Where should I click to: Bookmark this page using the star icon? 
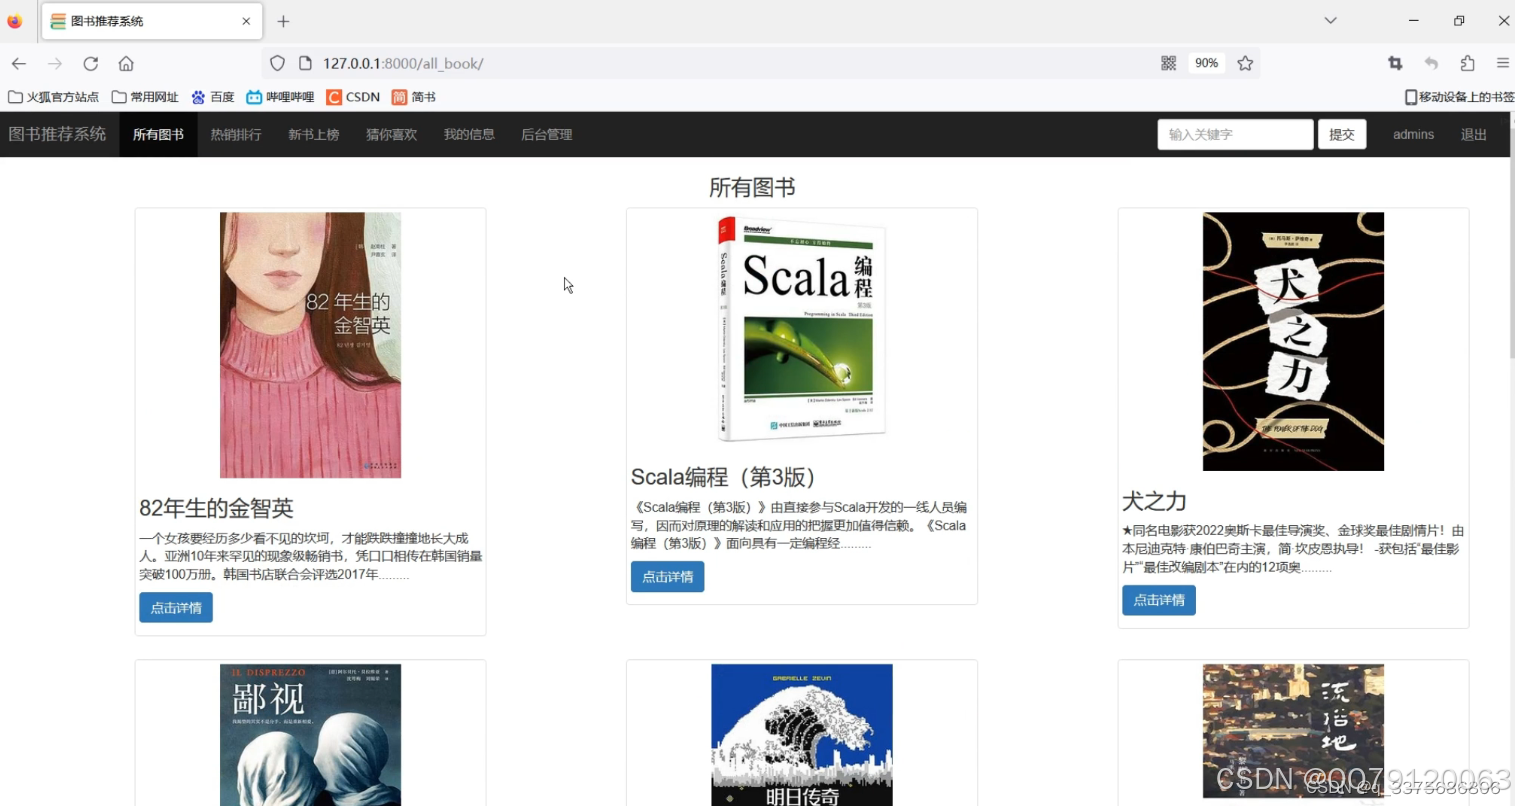(x=1244, y=63)
